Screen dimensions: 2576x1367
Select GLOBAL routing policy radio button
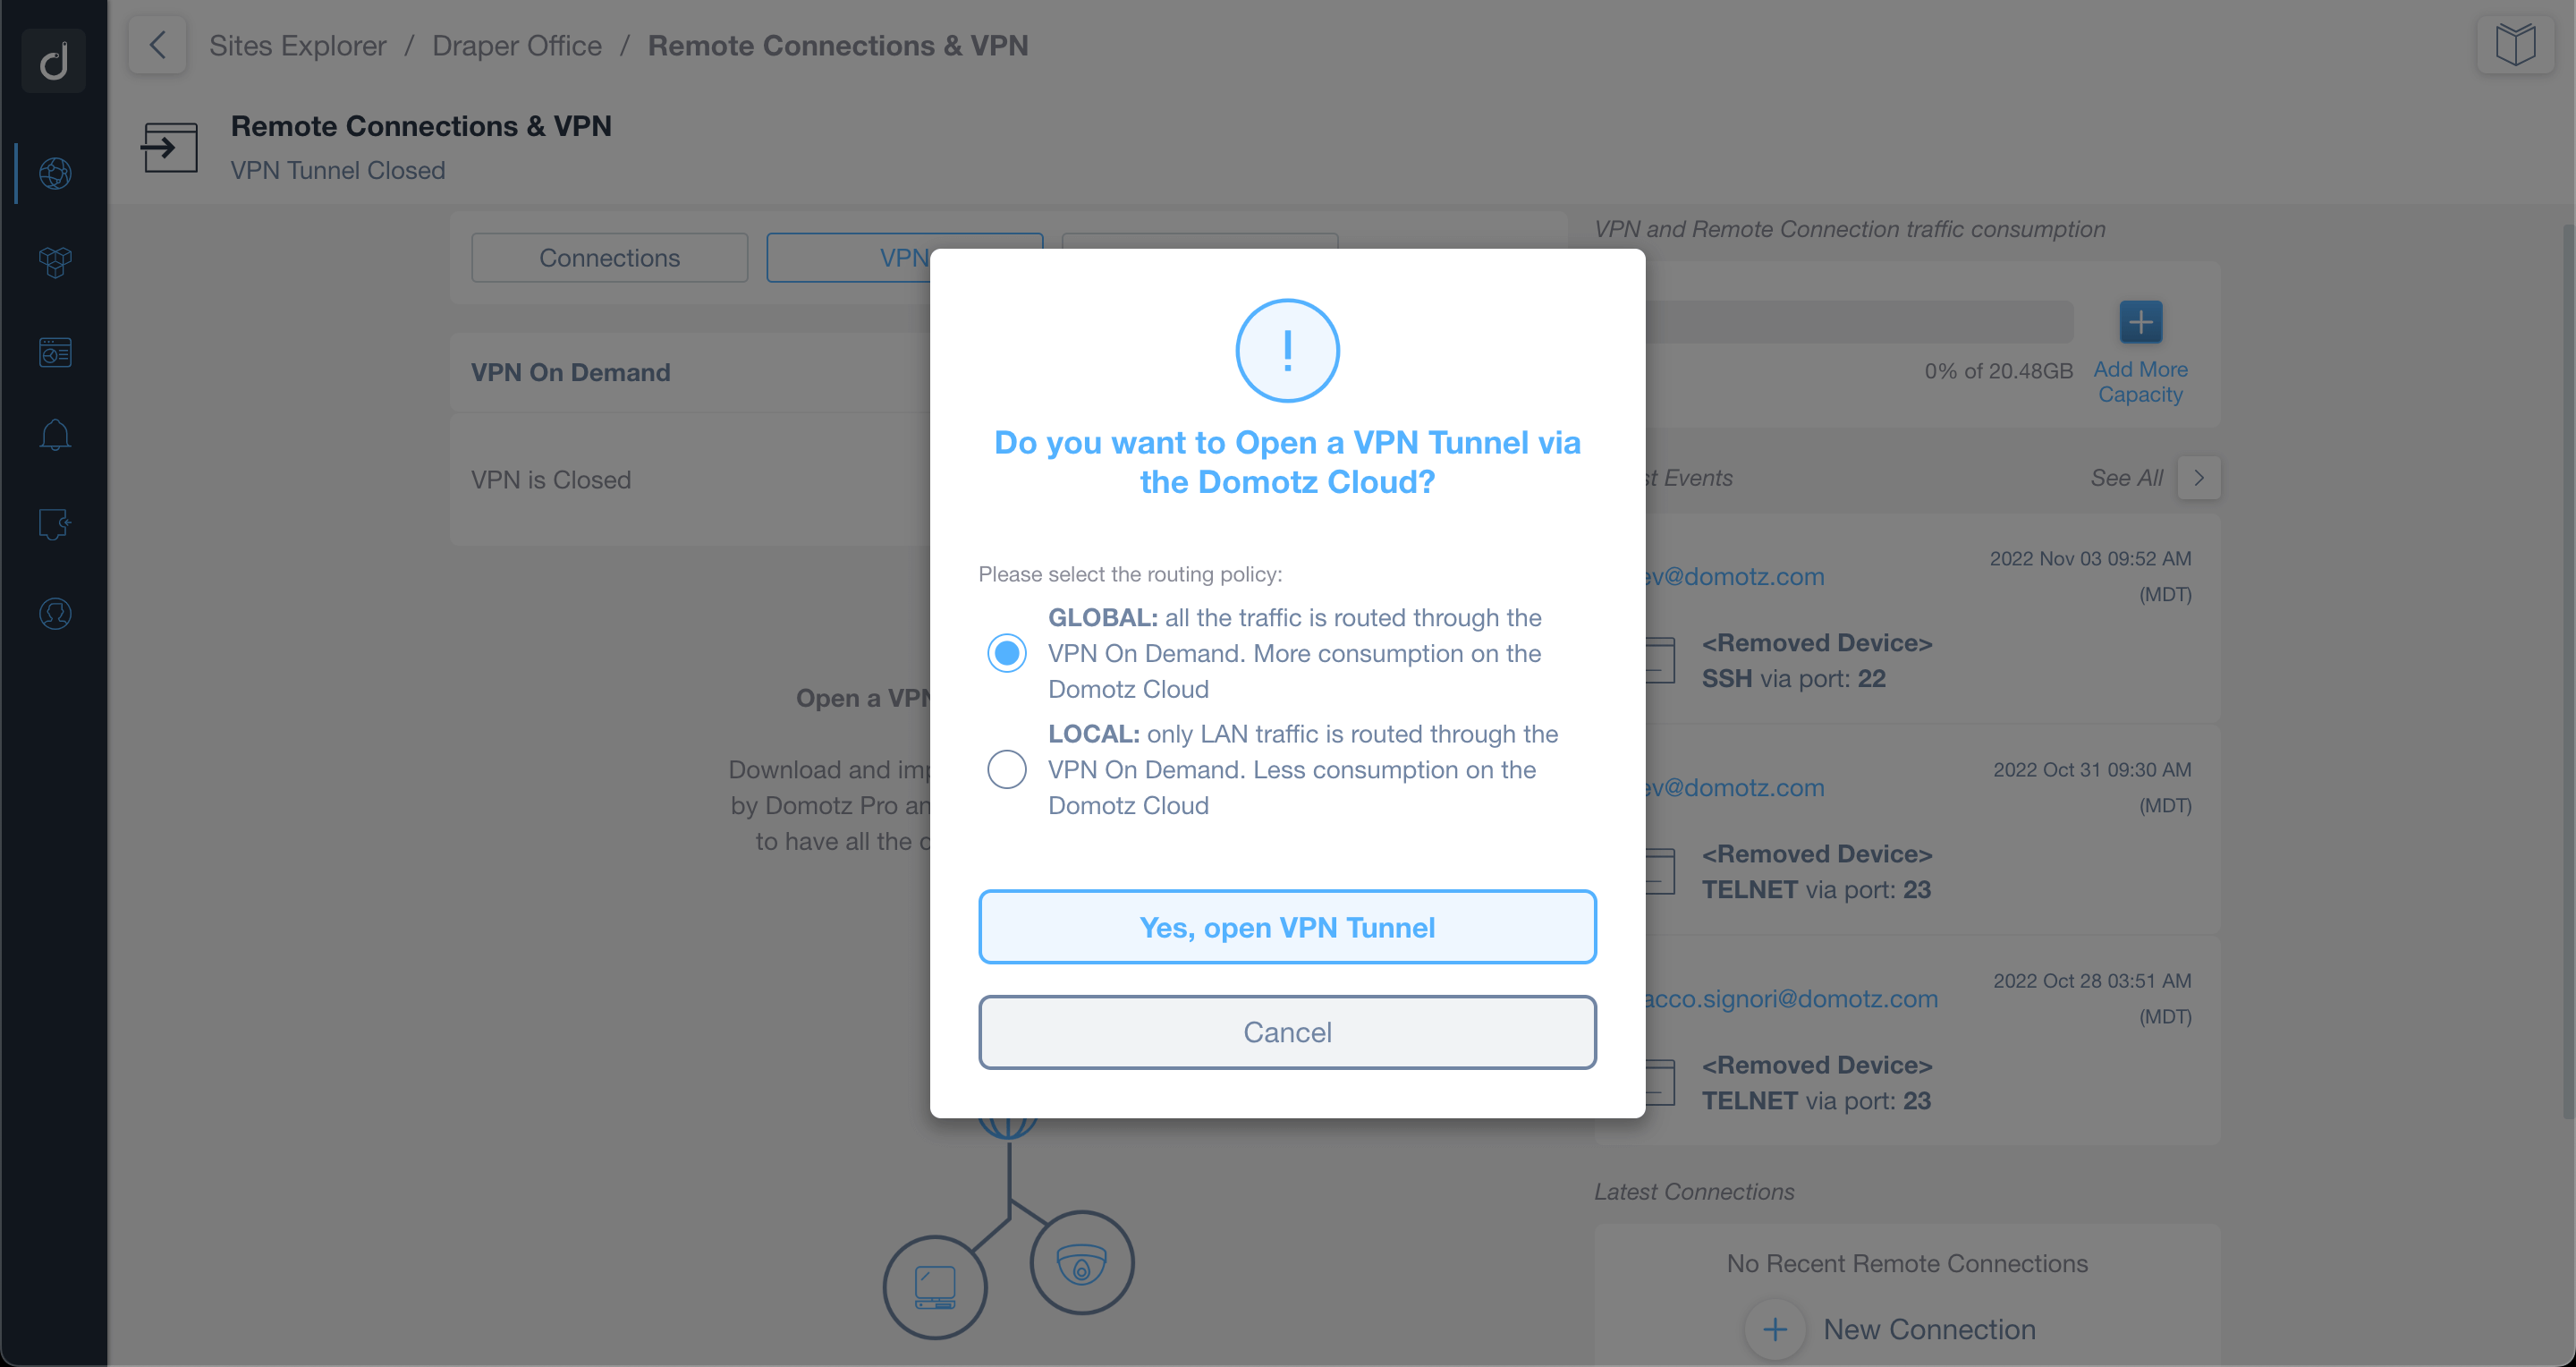1009,653
